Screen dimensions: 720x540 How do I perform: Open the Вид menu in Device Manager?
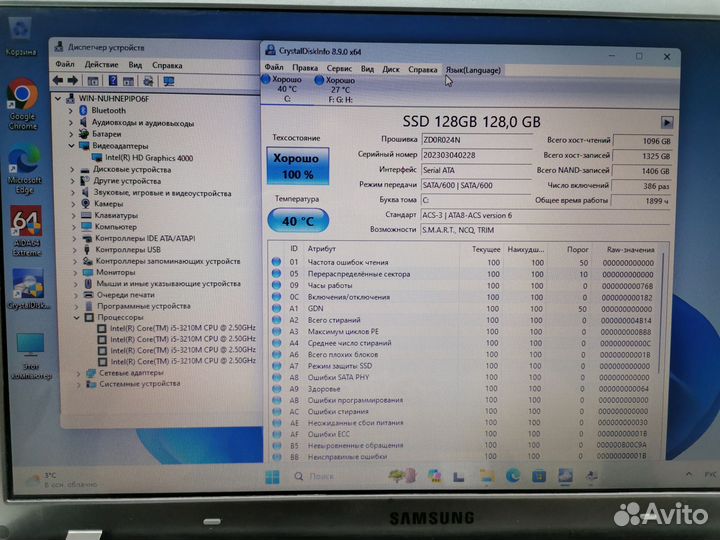point(135,65)
